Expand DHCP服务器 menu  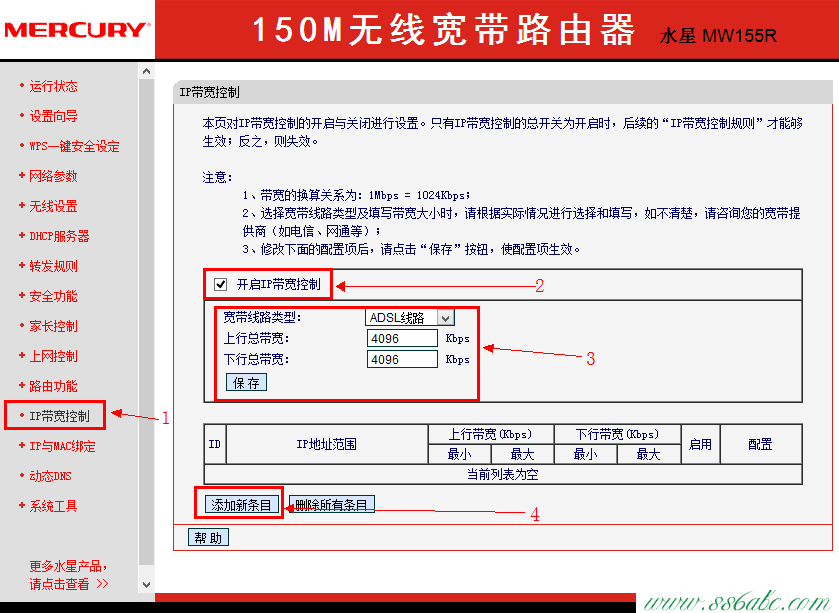[59, 236]
